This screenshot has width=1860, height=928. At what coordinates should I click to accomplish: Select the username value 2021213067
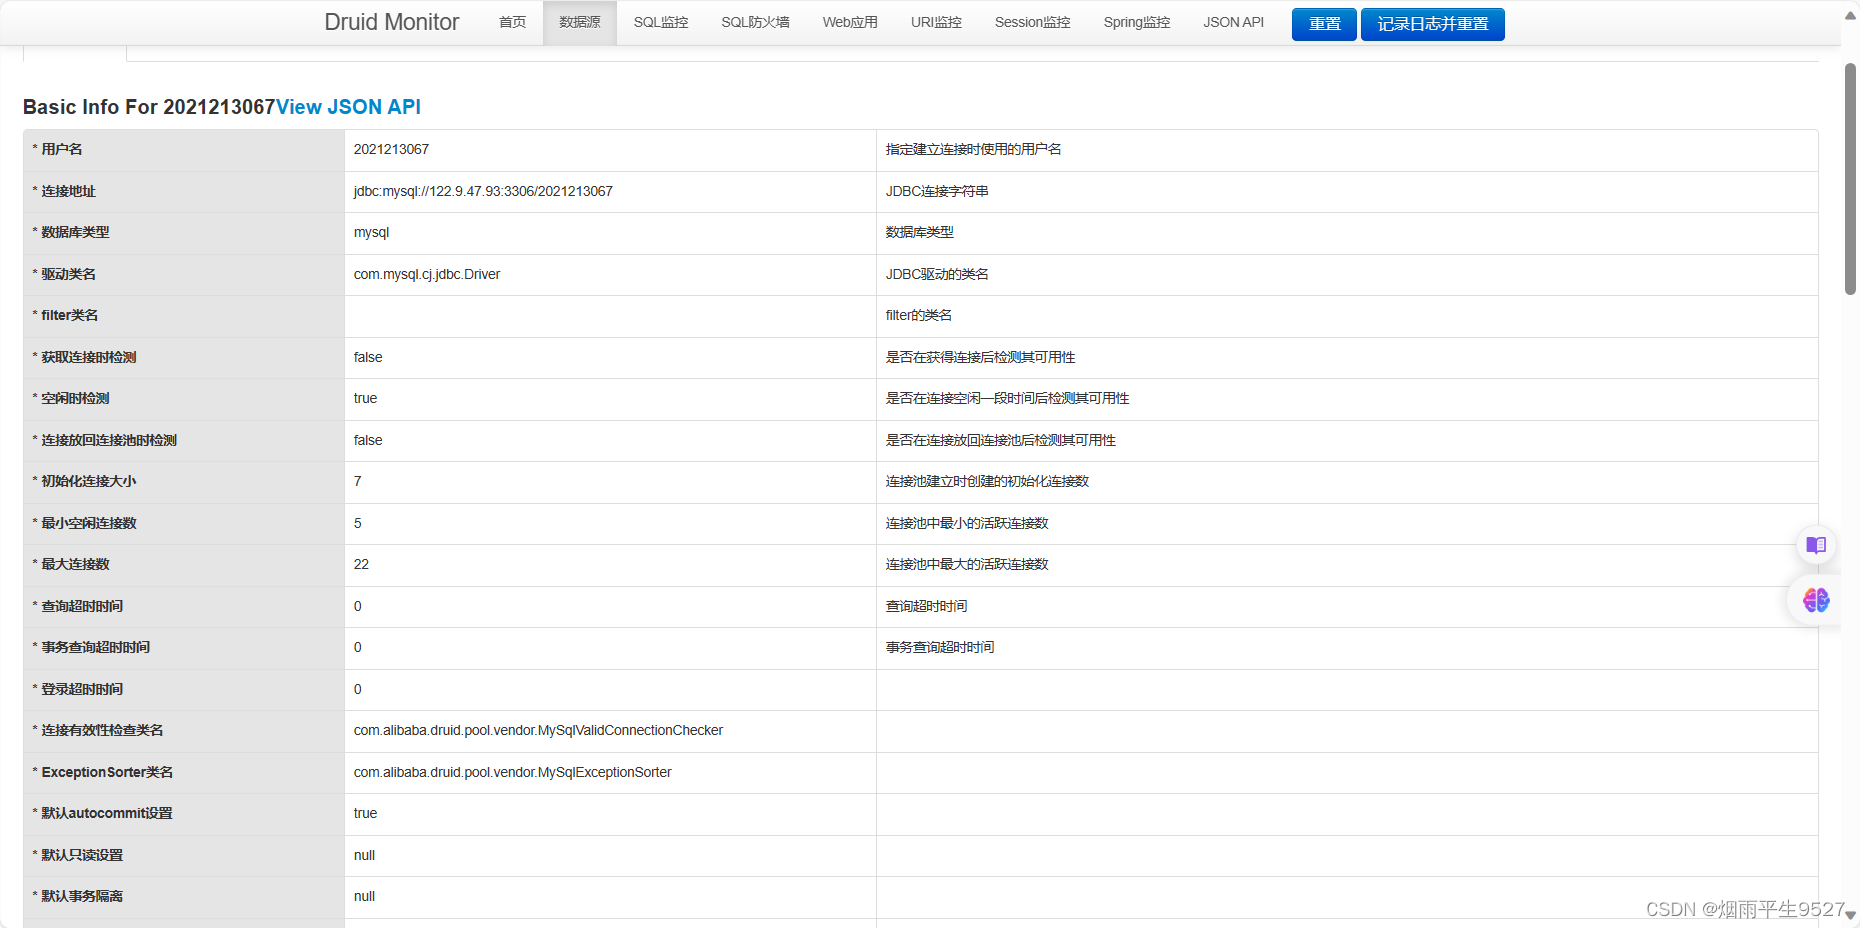coord(391,149)
